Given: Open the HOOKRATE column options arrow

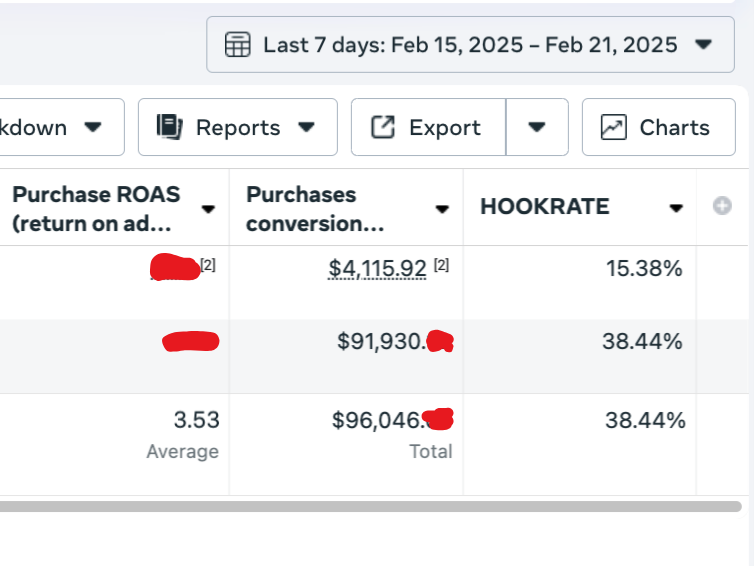Looking at the screenshot, I should pos(676,208).
